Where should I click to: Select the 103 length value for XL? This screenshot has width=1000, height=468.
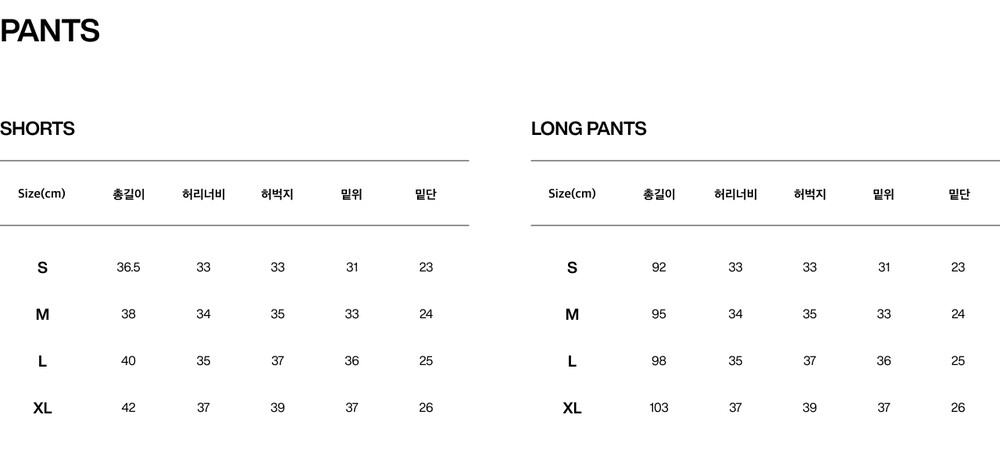pyautogui.click(x=659, y=408)
